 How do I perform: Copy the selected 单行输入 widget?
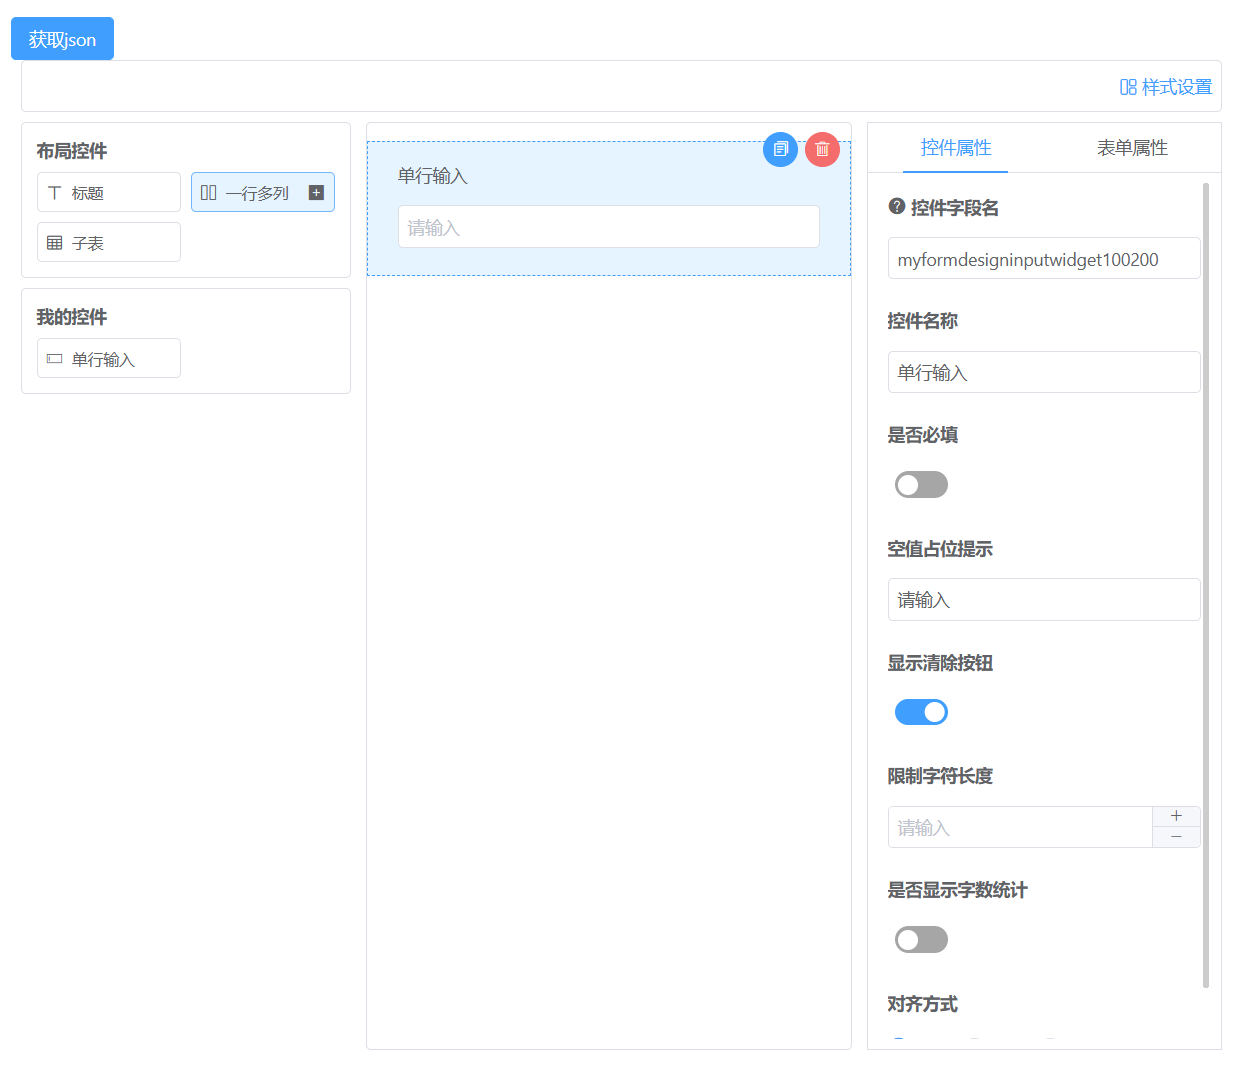(x=780, y=149)
